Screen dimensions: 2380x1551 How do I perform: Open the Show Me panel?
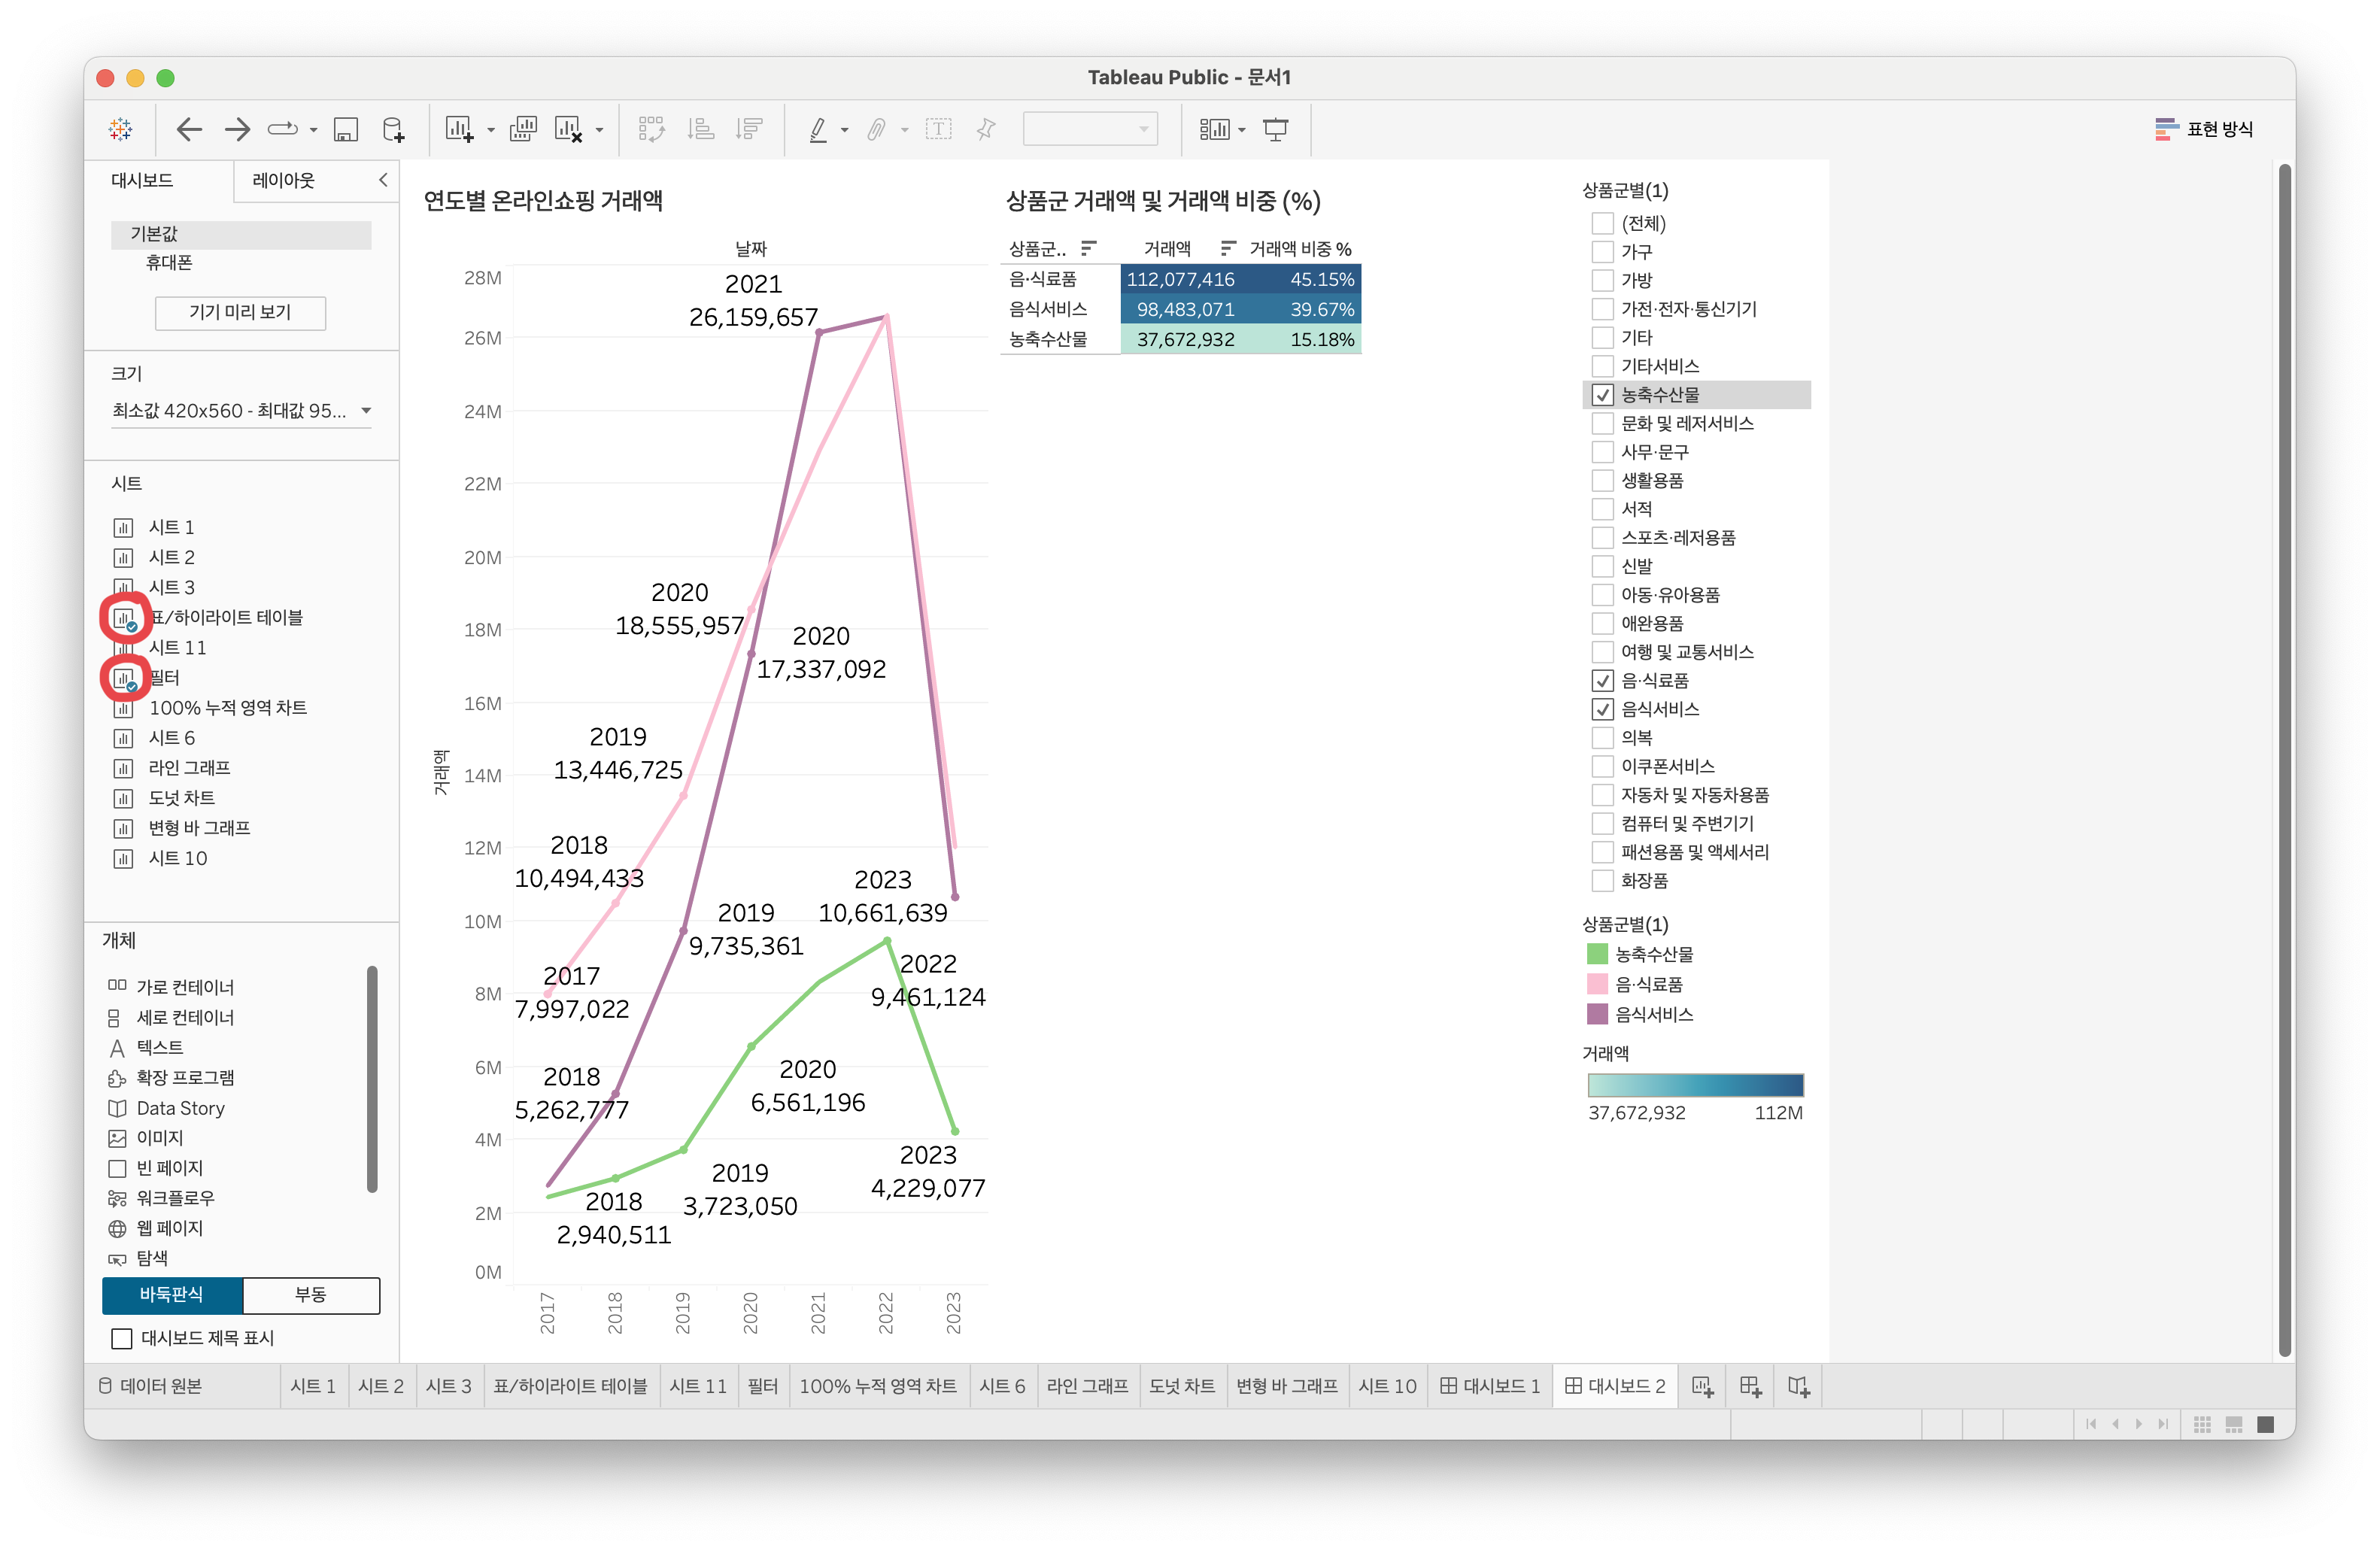(2205, 129)
